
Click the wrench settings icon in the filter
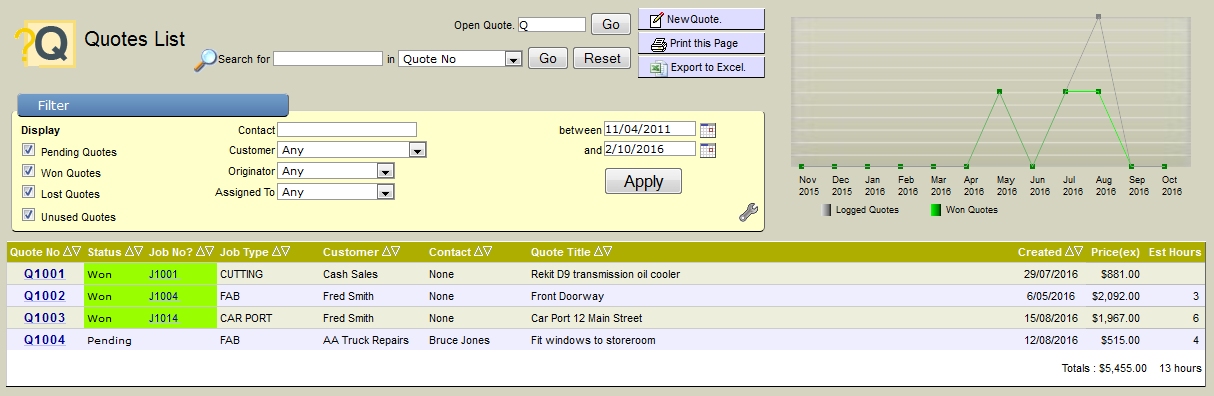(748, 212)
